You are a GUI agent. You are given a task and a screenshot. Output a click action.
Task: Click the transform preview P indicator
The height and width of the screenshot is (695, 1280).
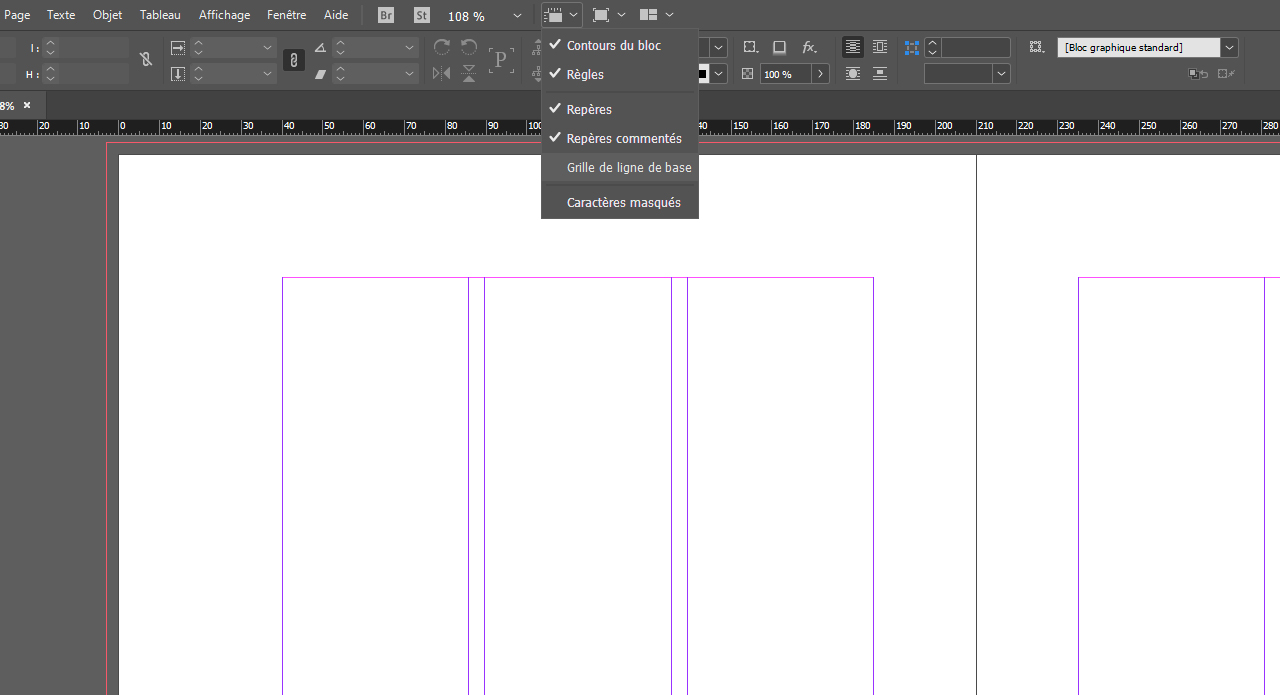click(501, 60)
